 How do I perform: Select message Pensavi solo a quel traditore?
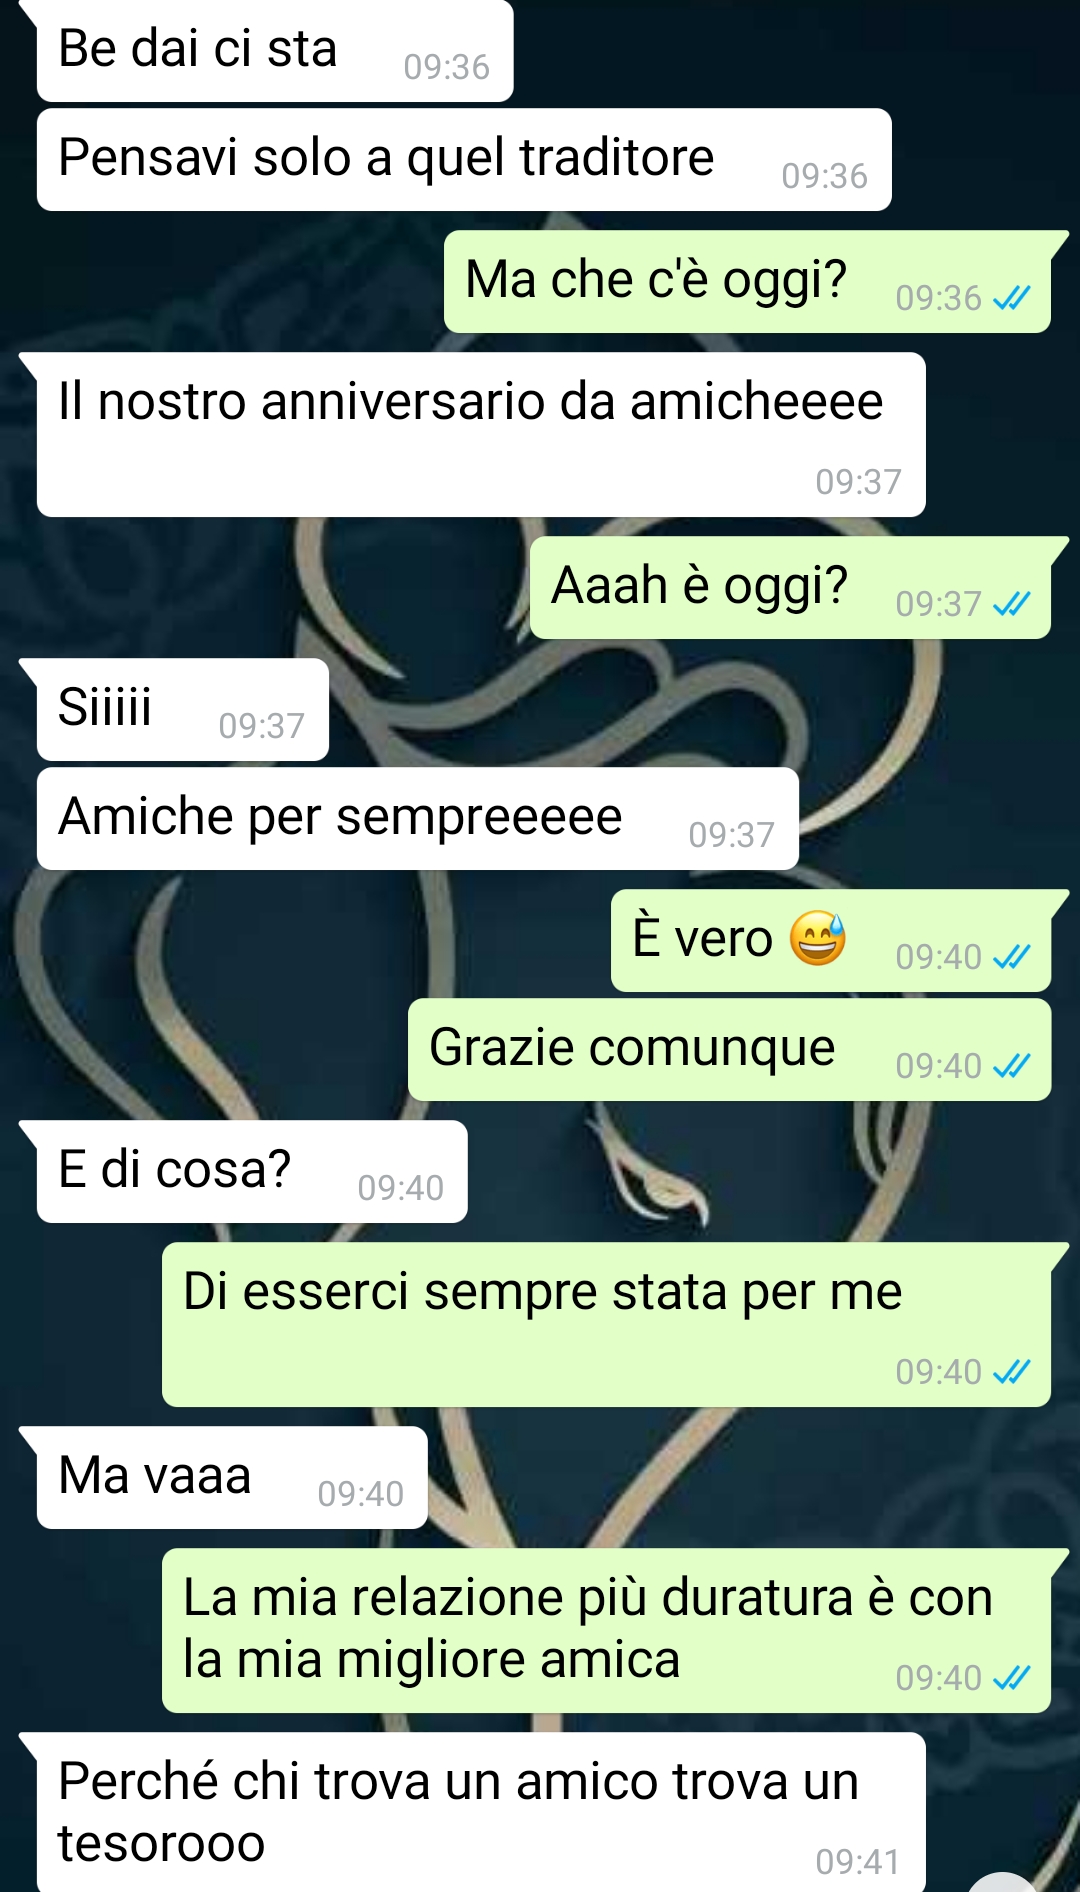pyautogui.click(x=464, y=160)
